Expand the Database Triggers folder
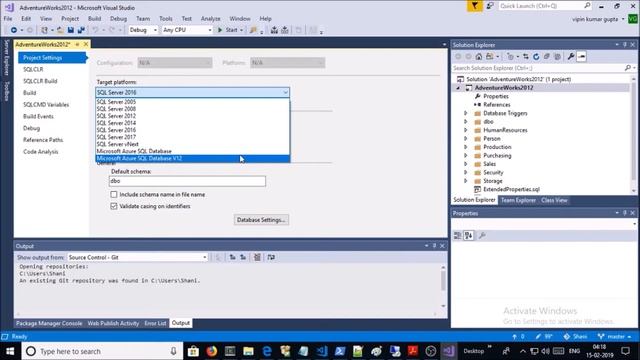 466,113
